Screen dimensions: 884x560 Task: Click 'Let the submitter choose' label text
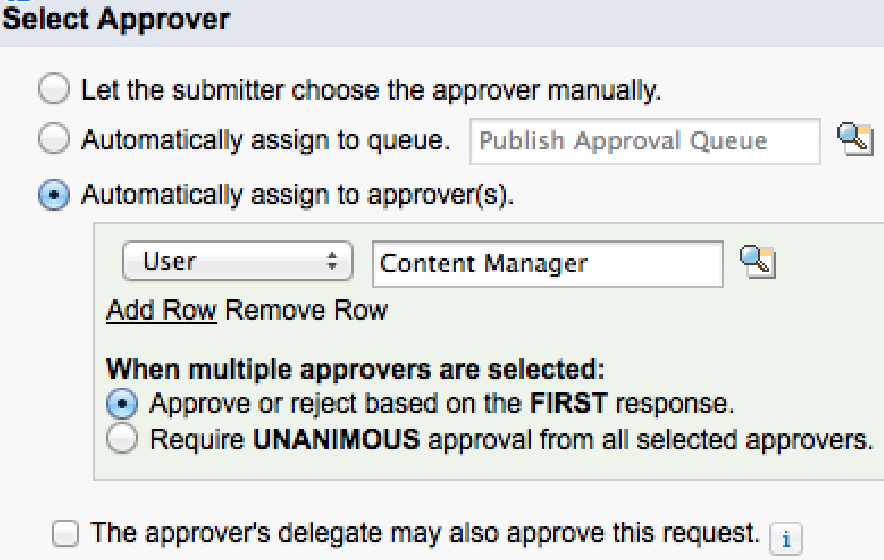[x=371, y=91]
